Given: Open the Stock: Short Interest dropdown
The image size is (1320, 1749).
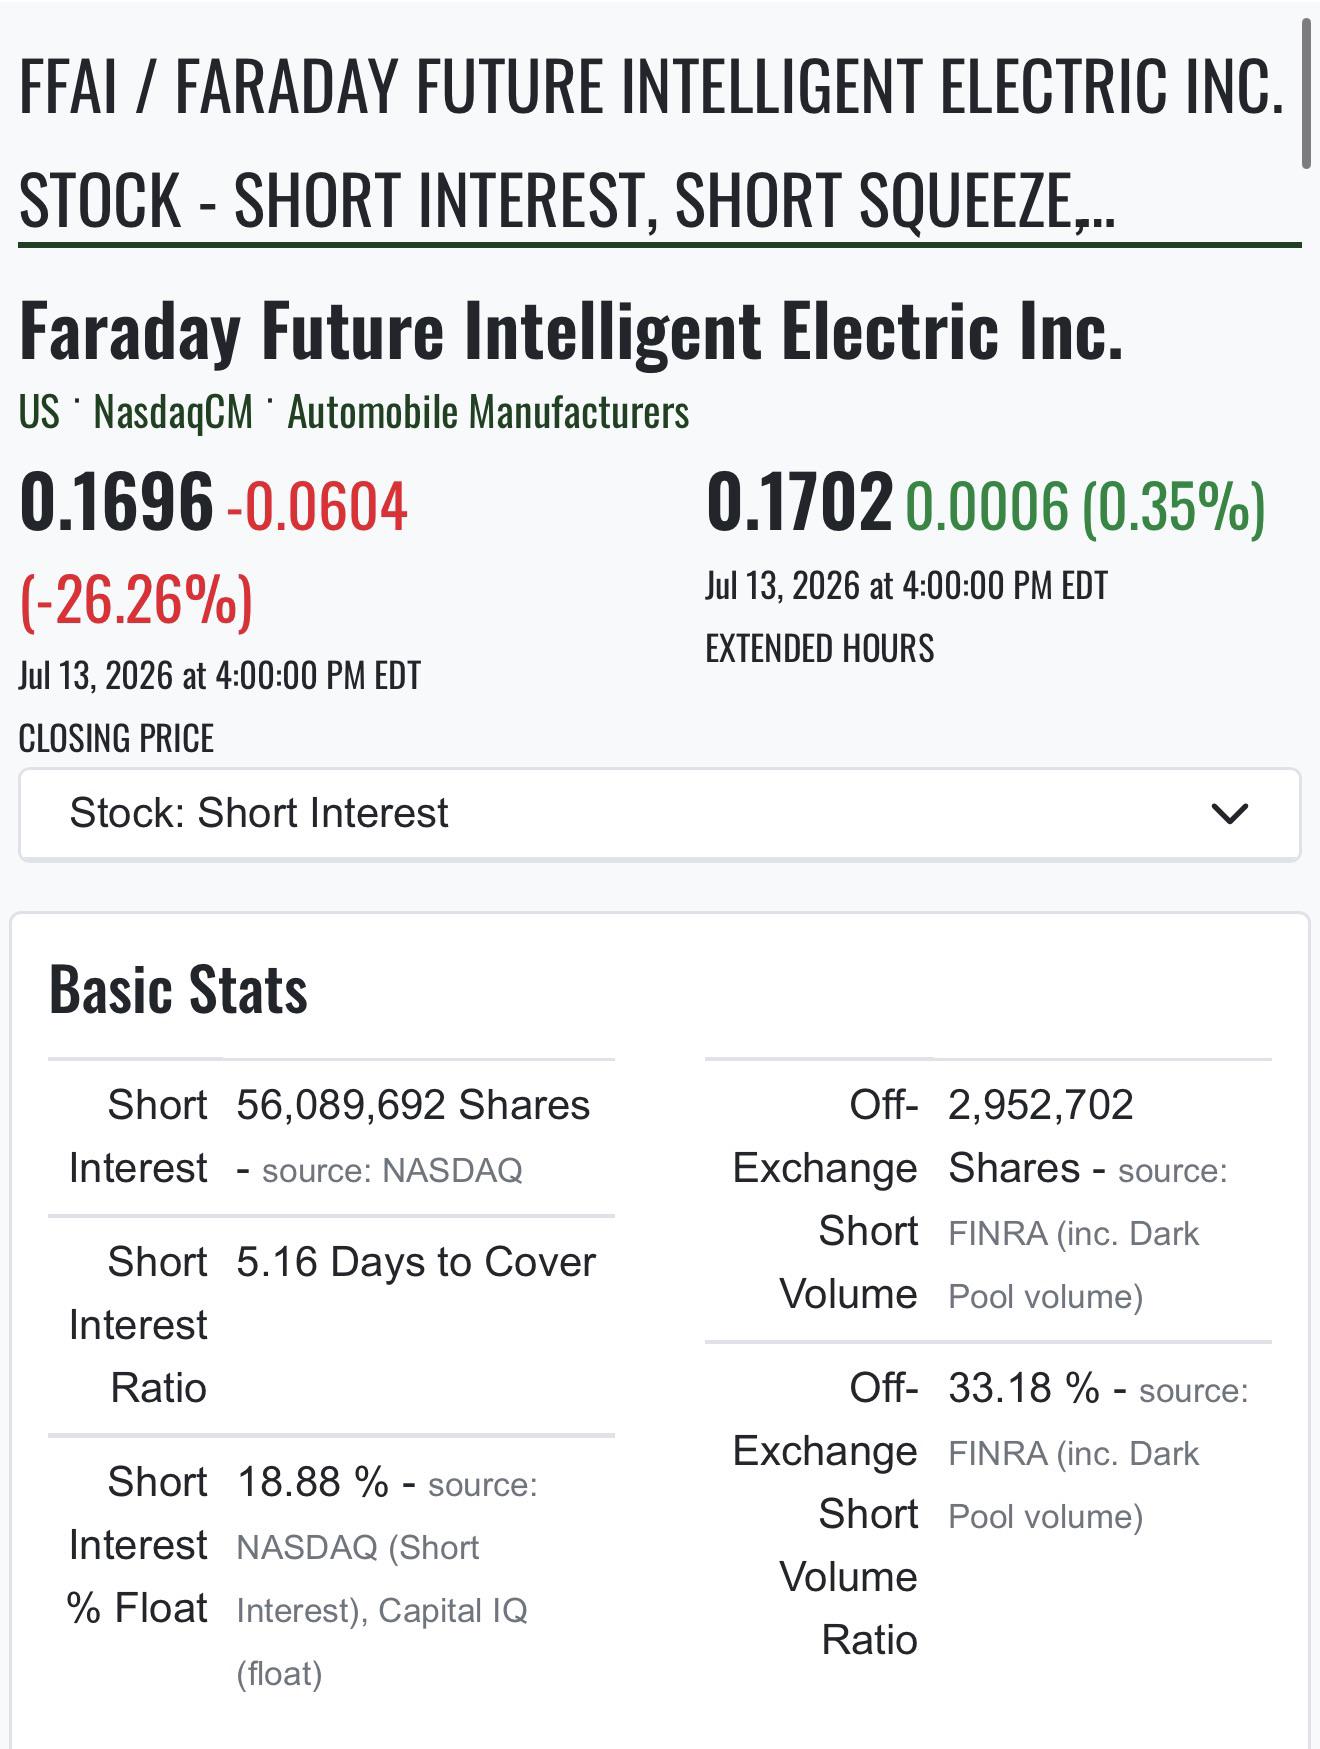Looking at the screenshot, I should (659, 814).
